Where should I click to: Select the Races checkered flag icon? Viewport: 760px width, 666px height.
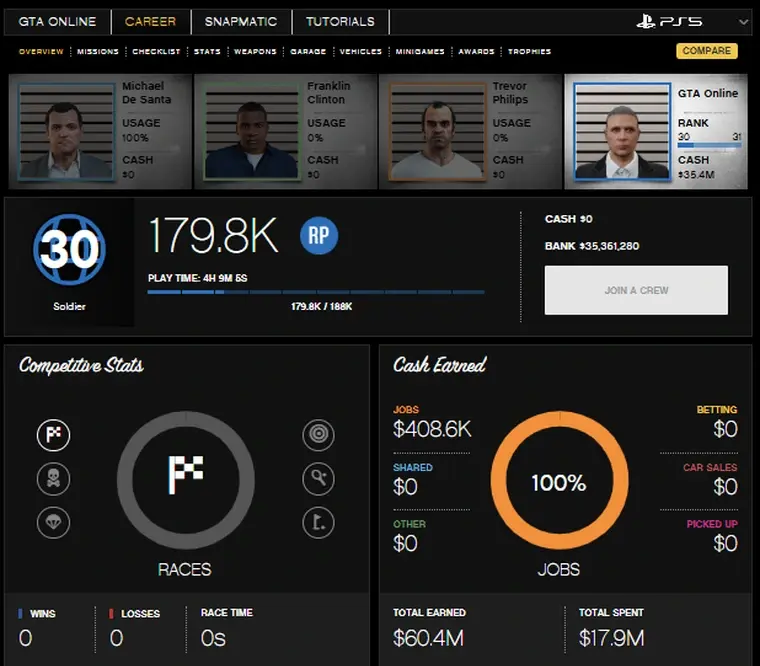pyautogui.click(x=53, y=435)
